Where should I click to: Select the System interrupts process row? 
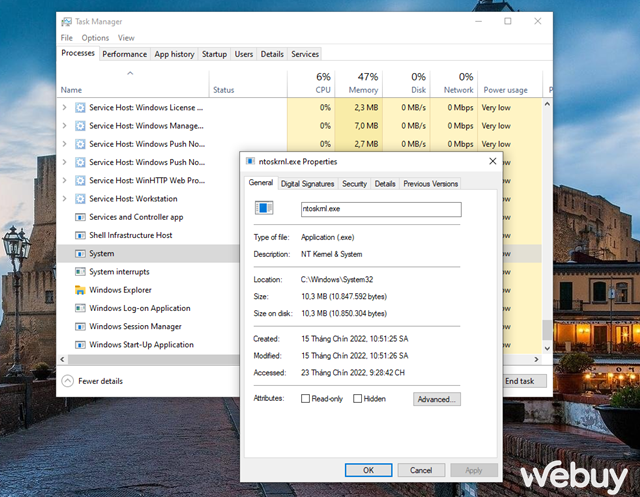(148, 272)
